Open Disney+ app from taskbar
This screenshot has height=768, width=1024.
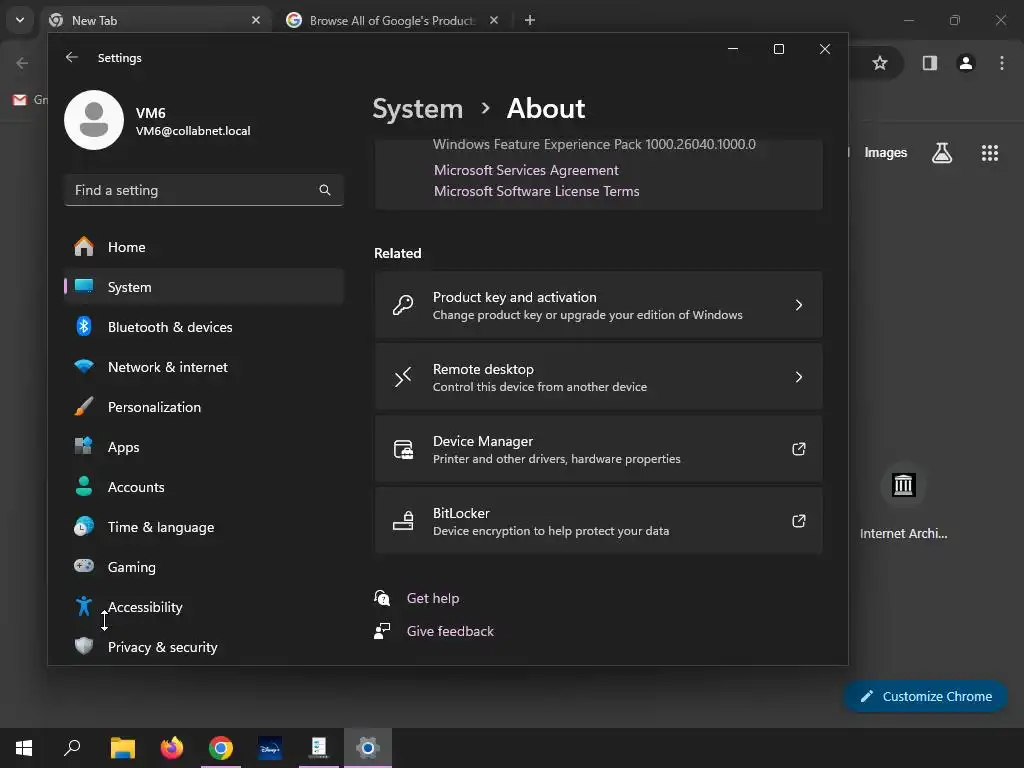click(270, 747)
